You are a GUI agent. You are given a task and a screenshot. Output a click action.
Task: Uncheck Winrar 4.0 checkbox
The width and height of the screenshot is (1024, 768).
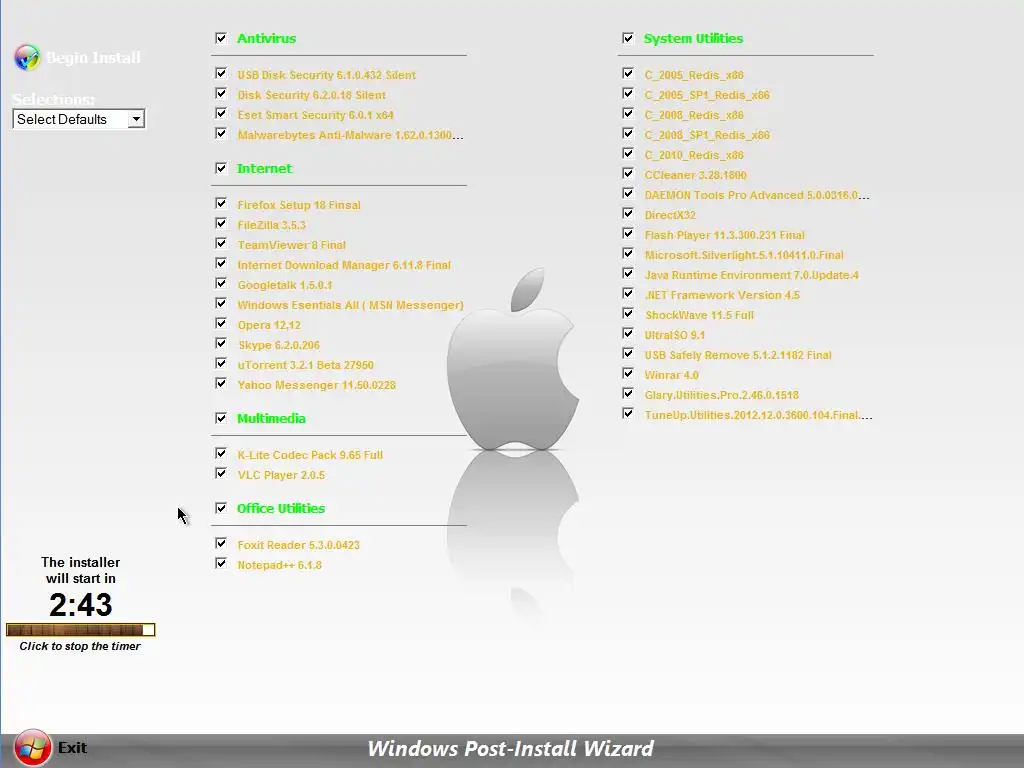click(628, 374)
